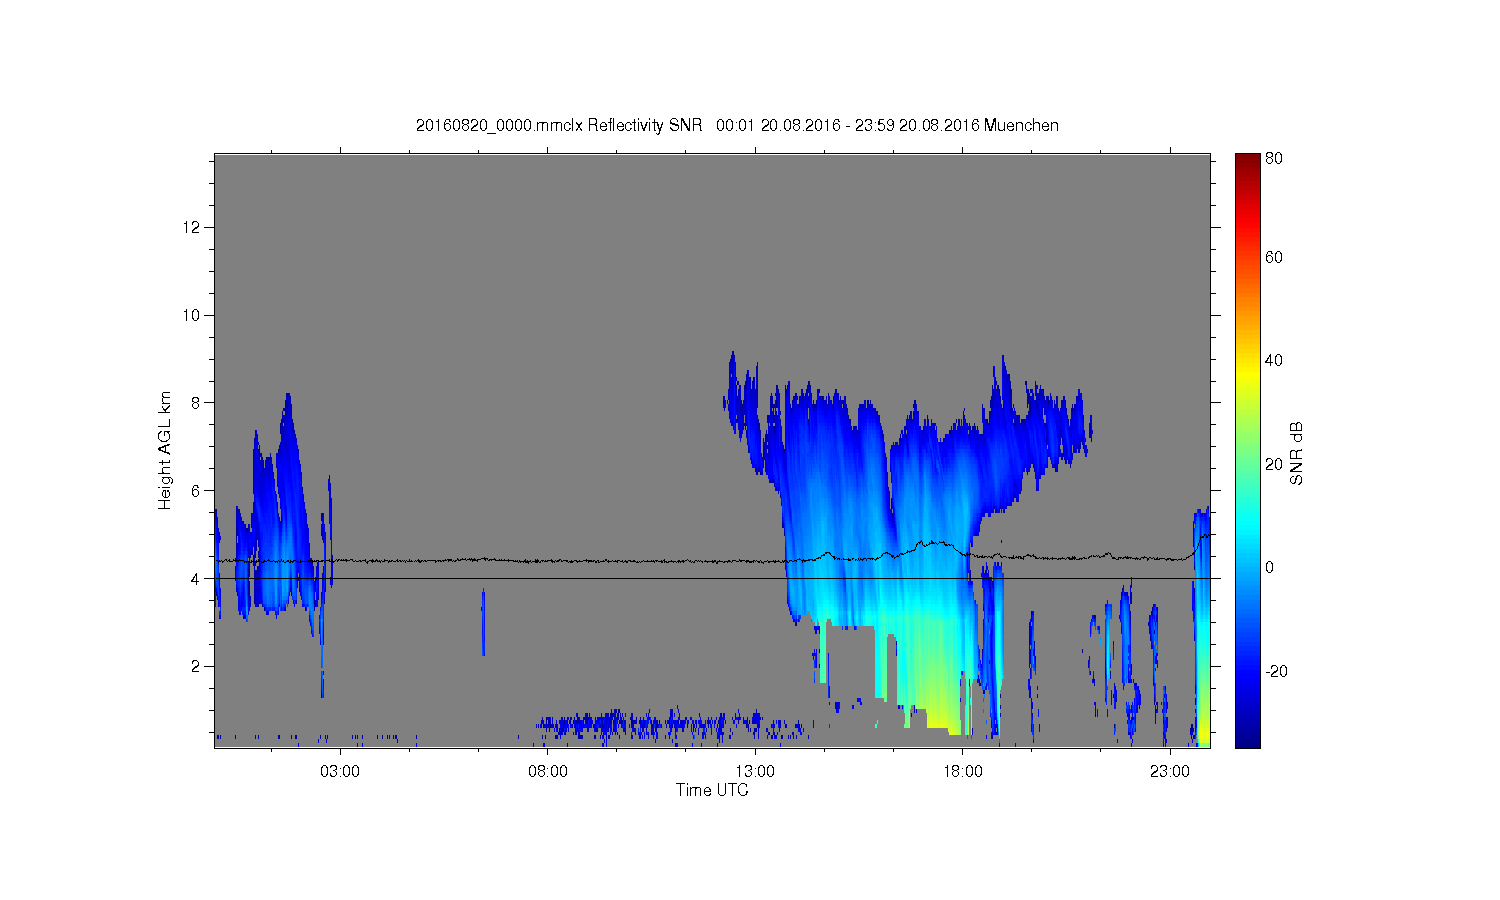Click the 08:00 time tick label
The width and height of the screenshot is (1500, 900).
548,772
